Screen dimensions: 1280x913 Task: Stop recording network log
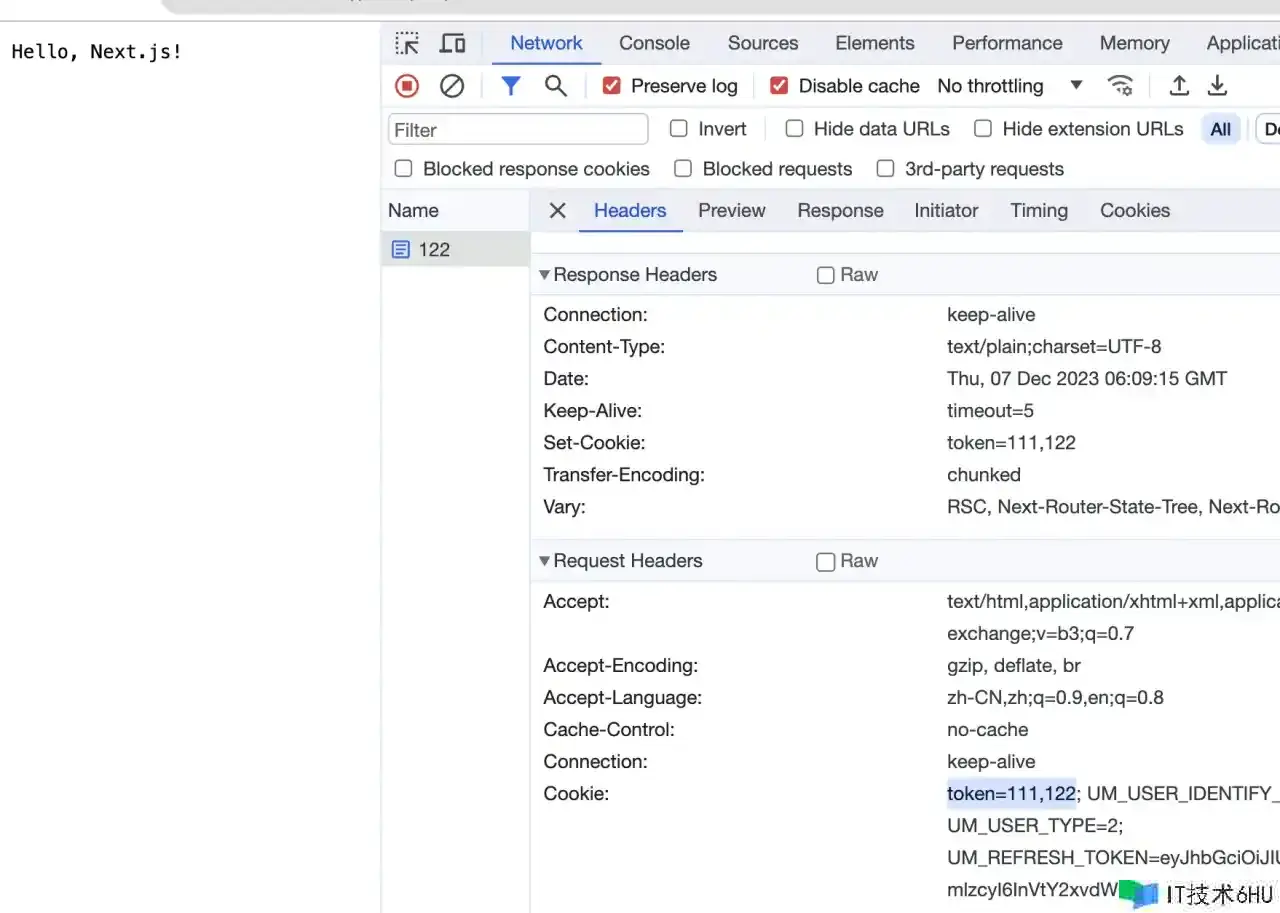pos(407,86)
